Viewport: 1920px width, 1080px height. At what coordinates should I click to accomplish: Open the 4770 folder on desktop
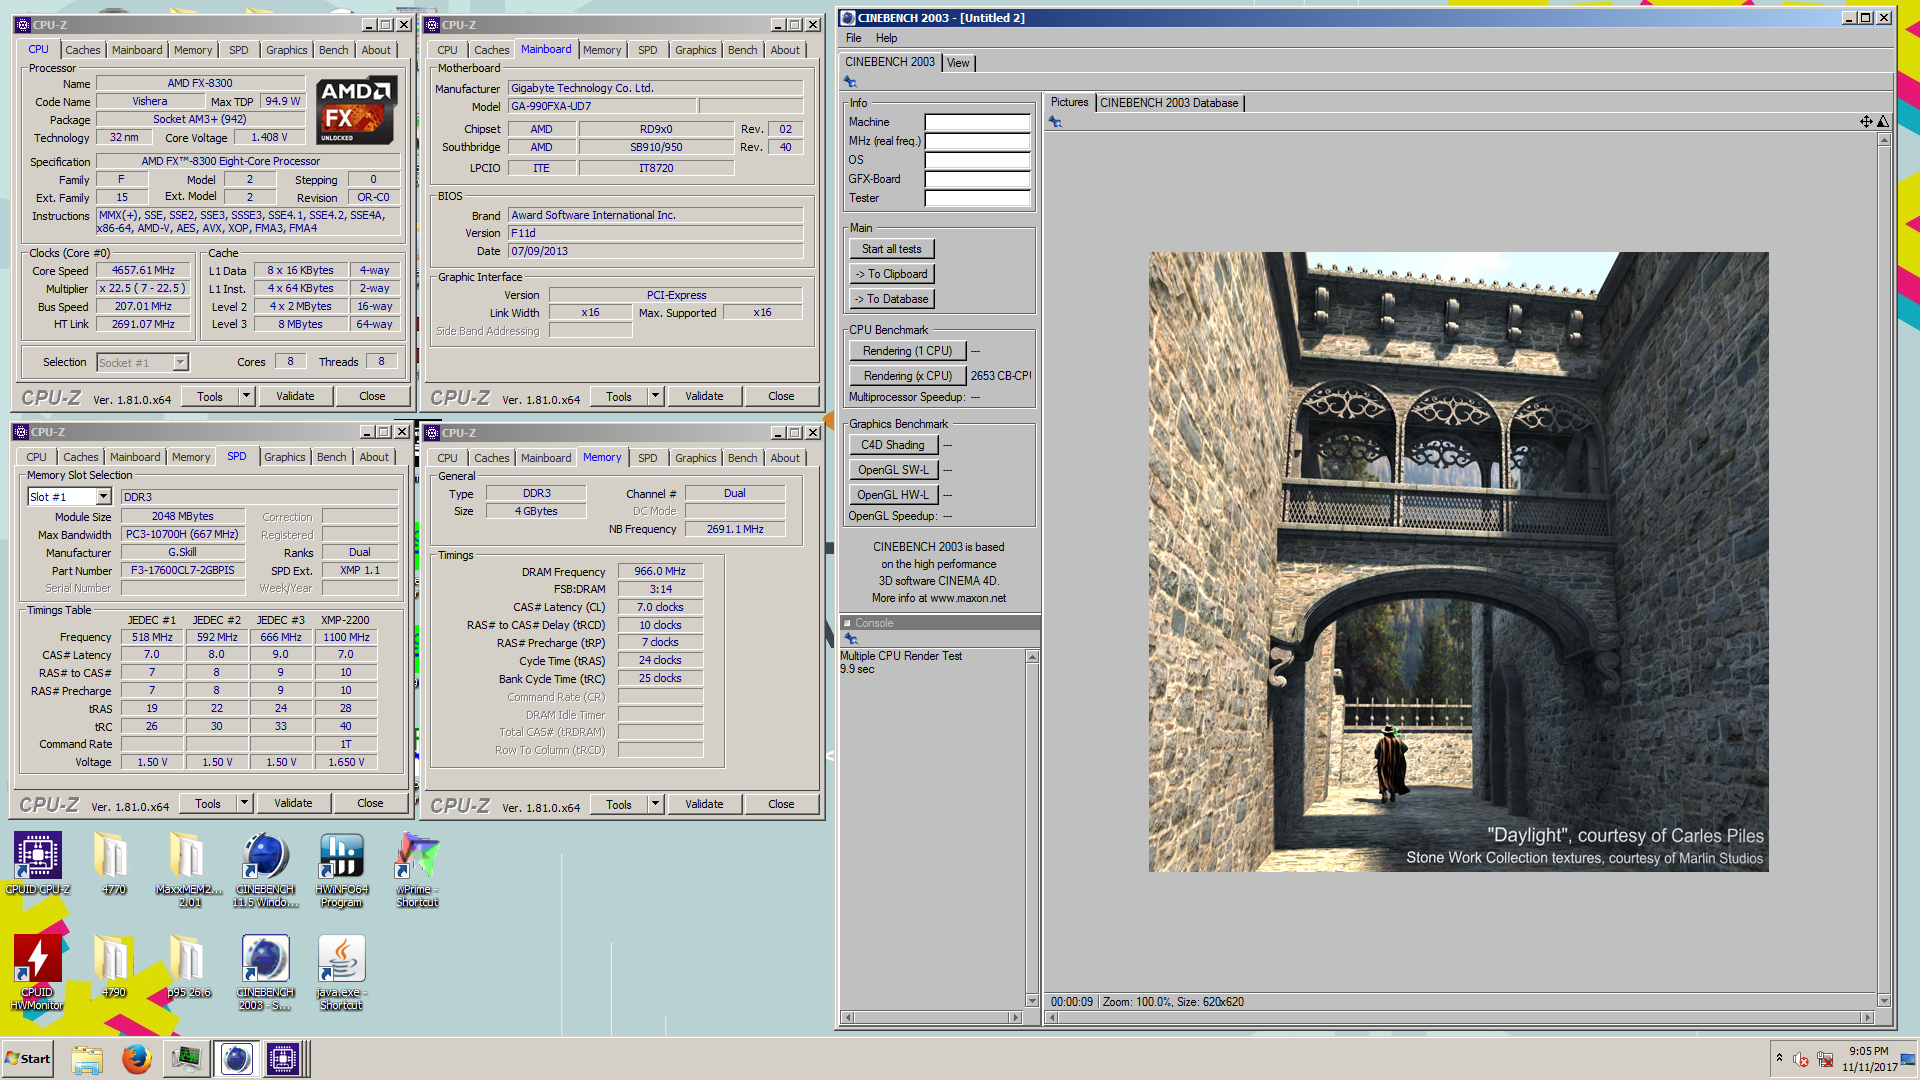[113, 862]
